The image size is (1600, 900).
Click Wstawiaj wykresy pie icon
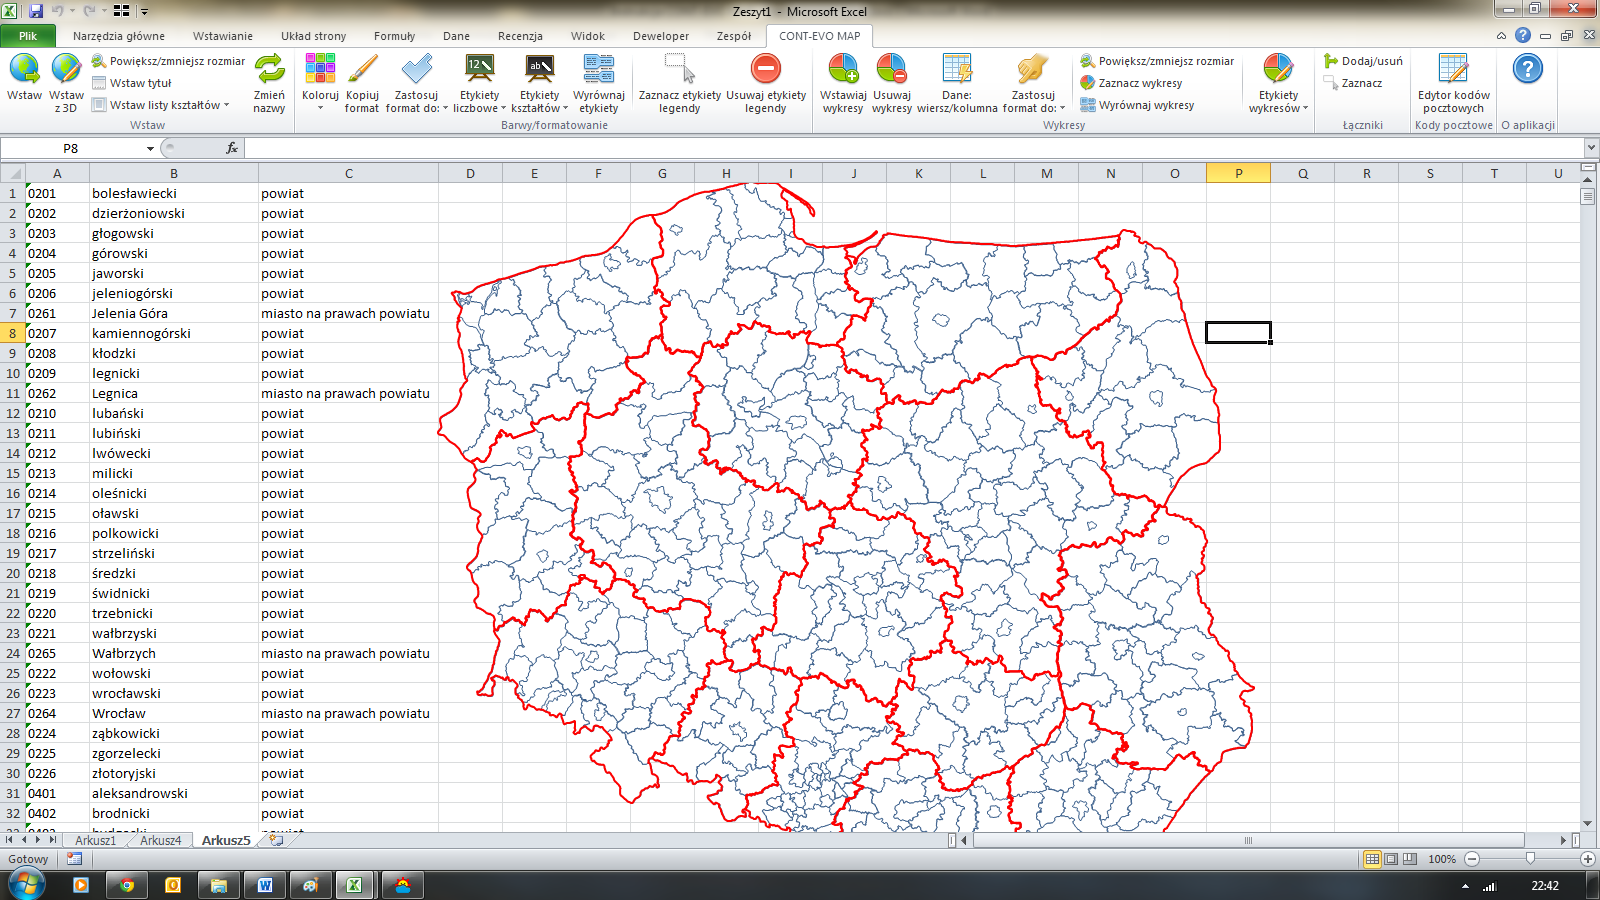843,70
